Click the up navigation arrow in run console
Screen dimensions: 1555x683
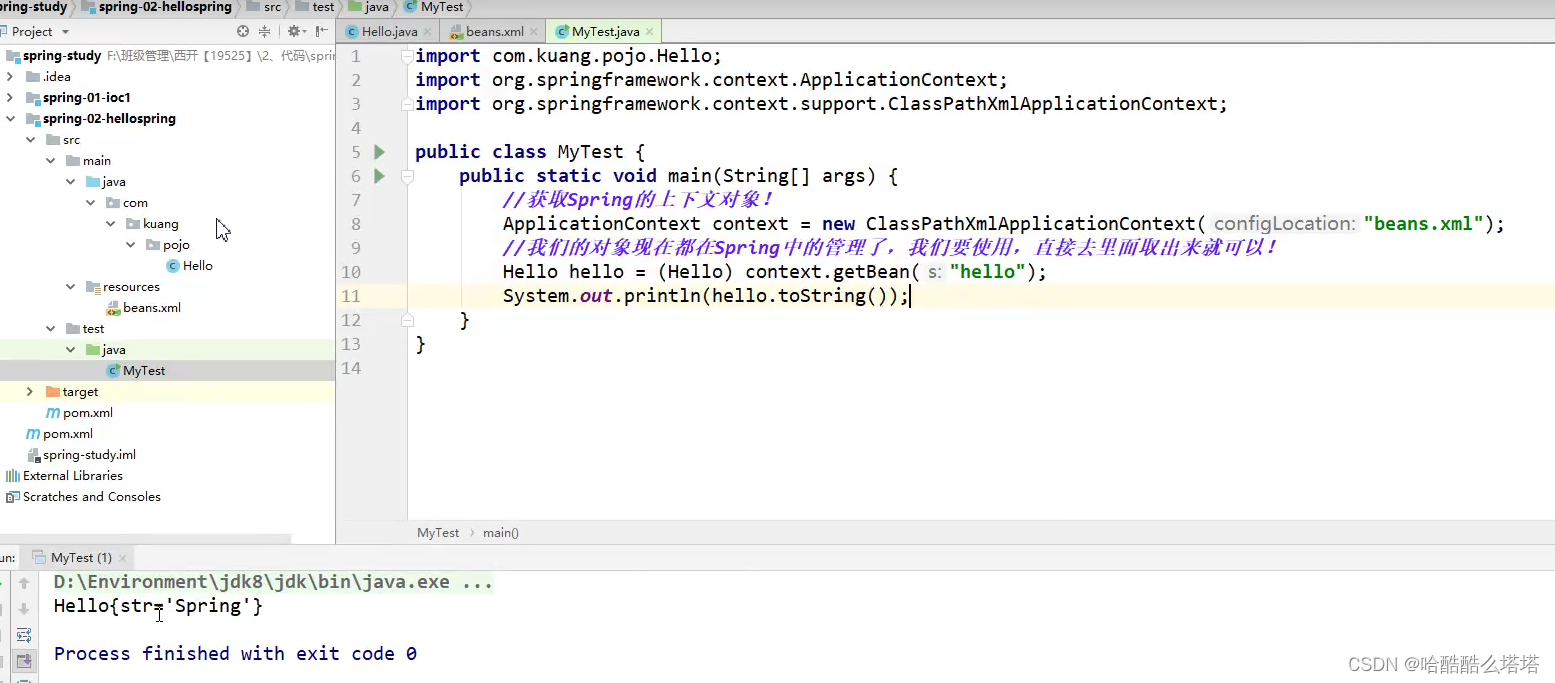tap(23, 581)
